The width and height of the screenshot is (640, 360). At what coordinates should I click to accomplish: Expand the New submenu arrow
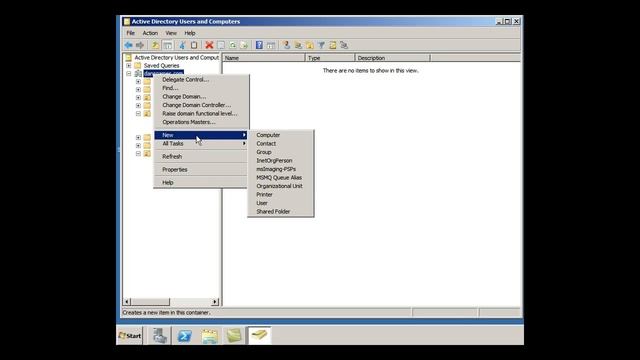click(244, 135)
